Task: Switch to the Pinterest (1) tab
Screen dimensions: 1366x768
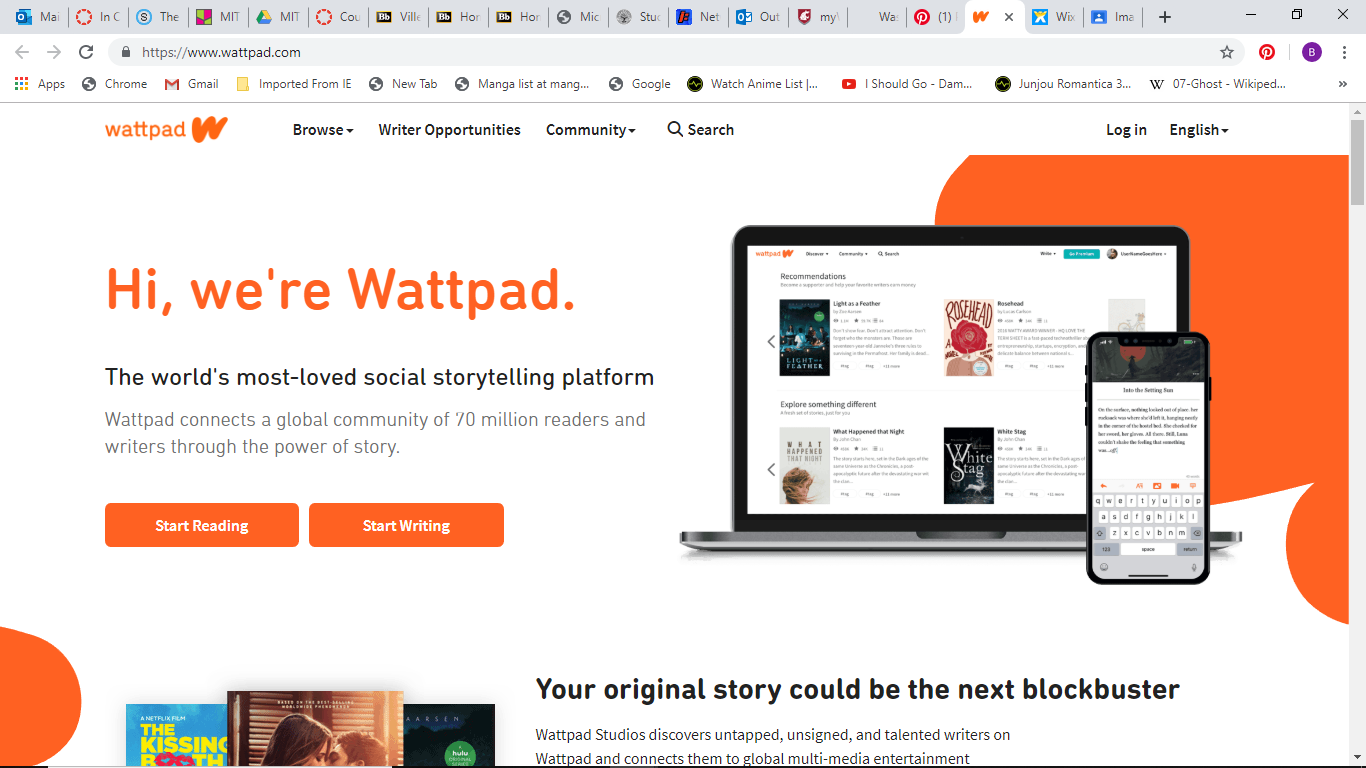Action: click(935, 17)
